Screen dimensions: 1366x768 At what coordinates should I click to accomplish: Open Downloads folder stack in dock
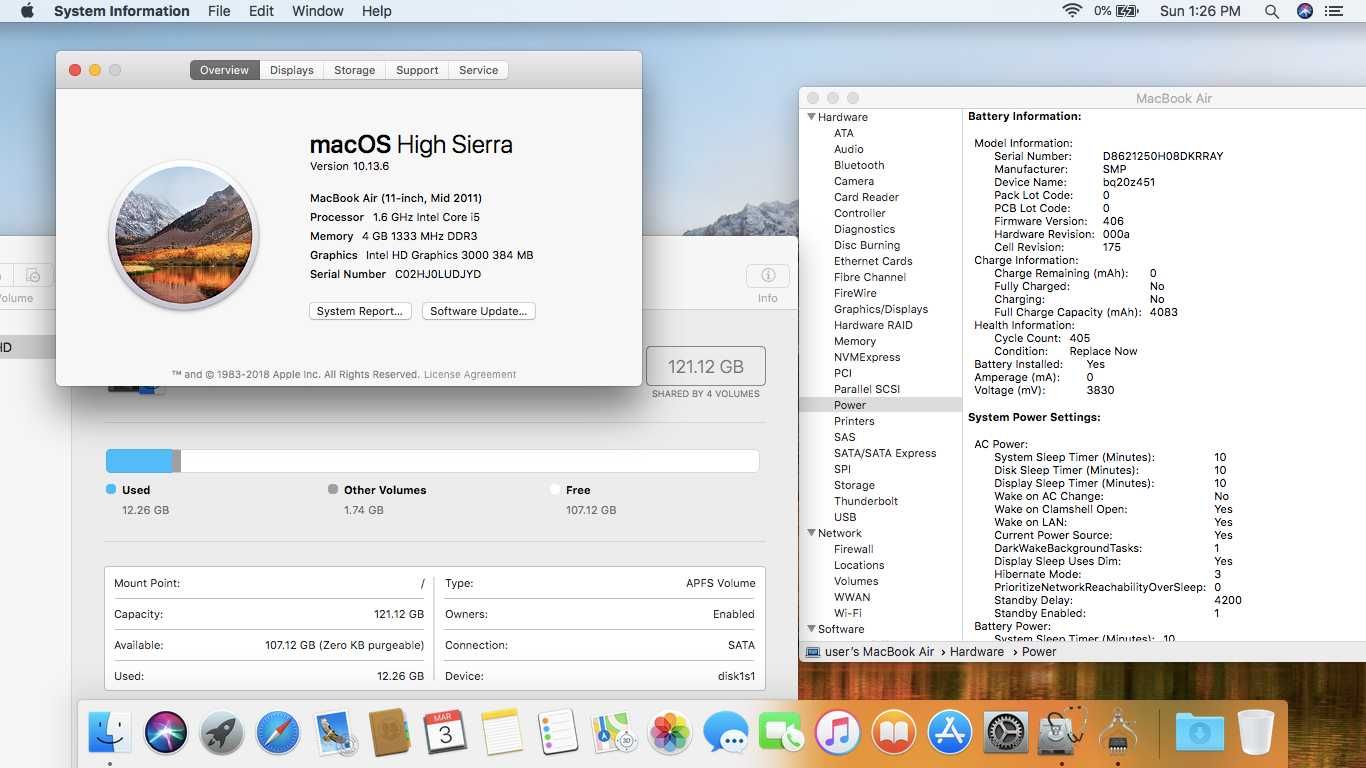(x=1199, y=733)
